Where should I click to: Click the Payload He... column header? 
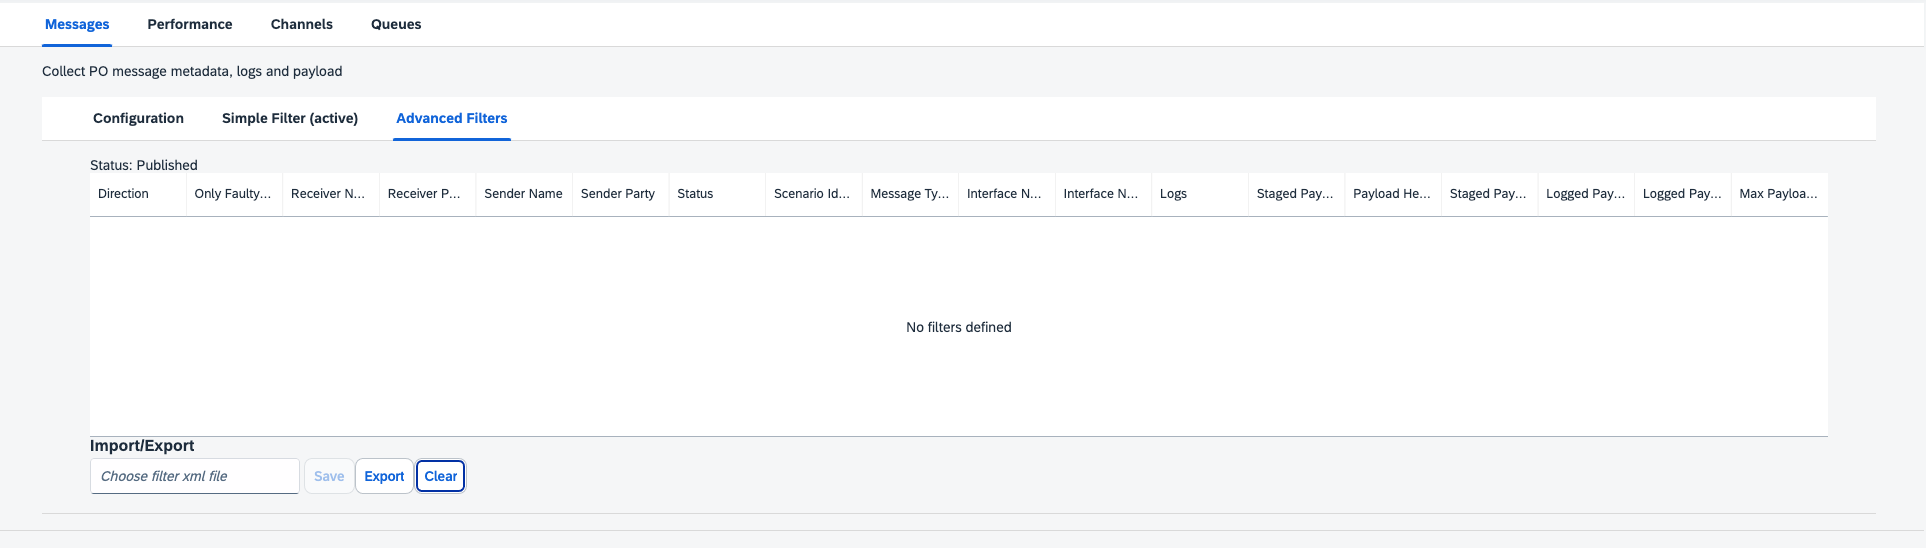1391,194
